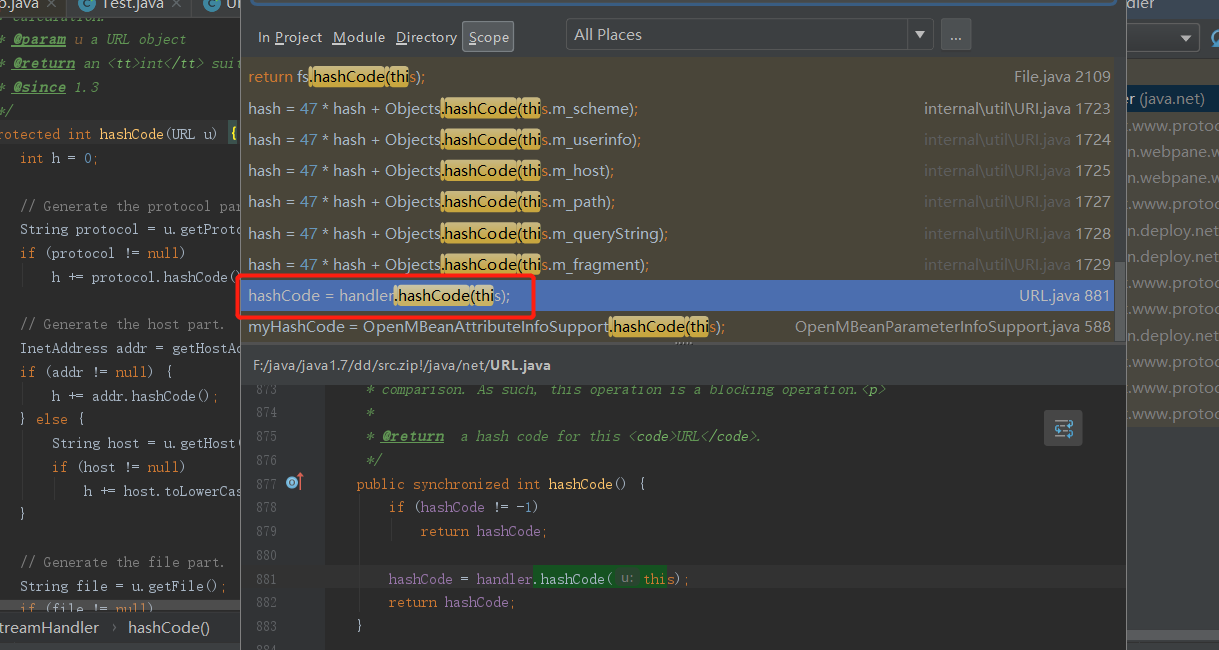This screenshot has width=1219, height=650.
Task: Select the m_userinfo result at URI.java 1724
Action: [680, 139]
